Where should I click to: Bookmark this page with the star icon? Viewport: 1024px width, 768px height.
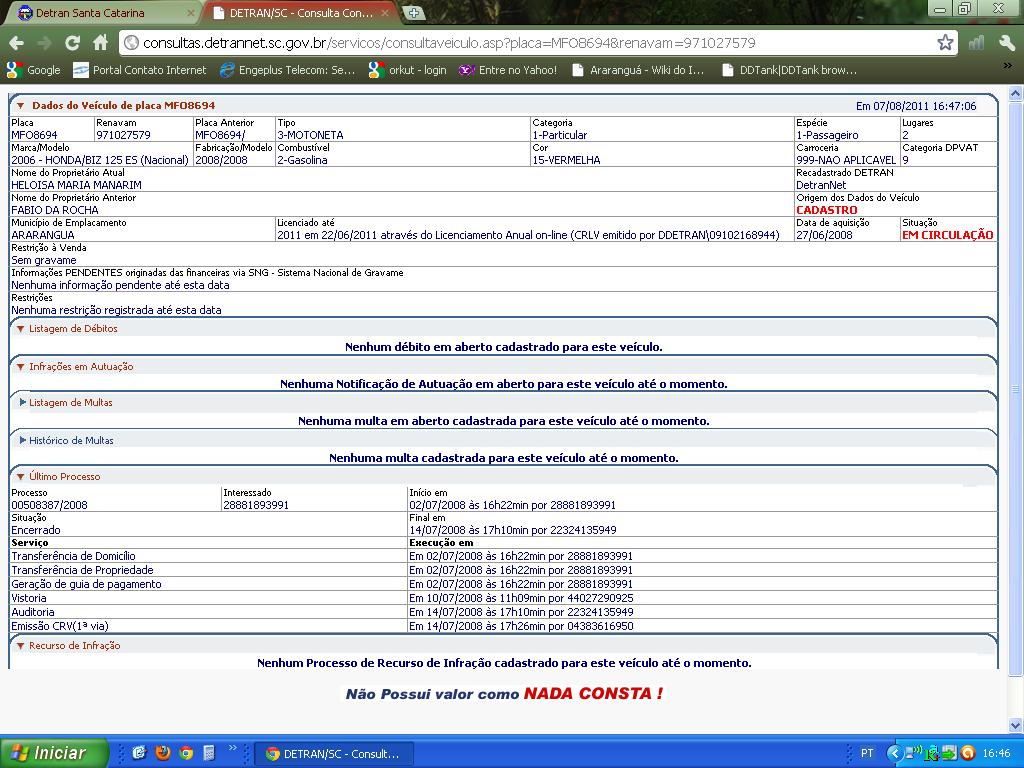coord(945,43)
